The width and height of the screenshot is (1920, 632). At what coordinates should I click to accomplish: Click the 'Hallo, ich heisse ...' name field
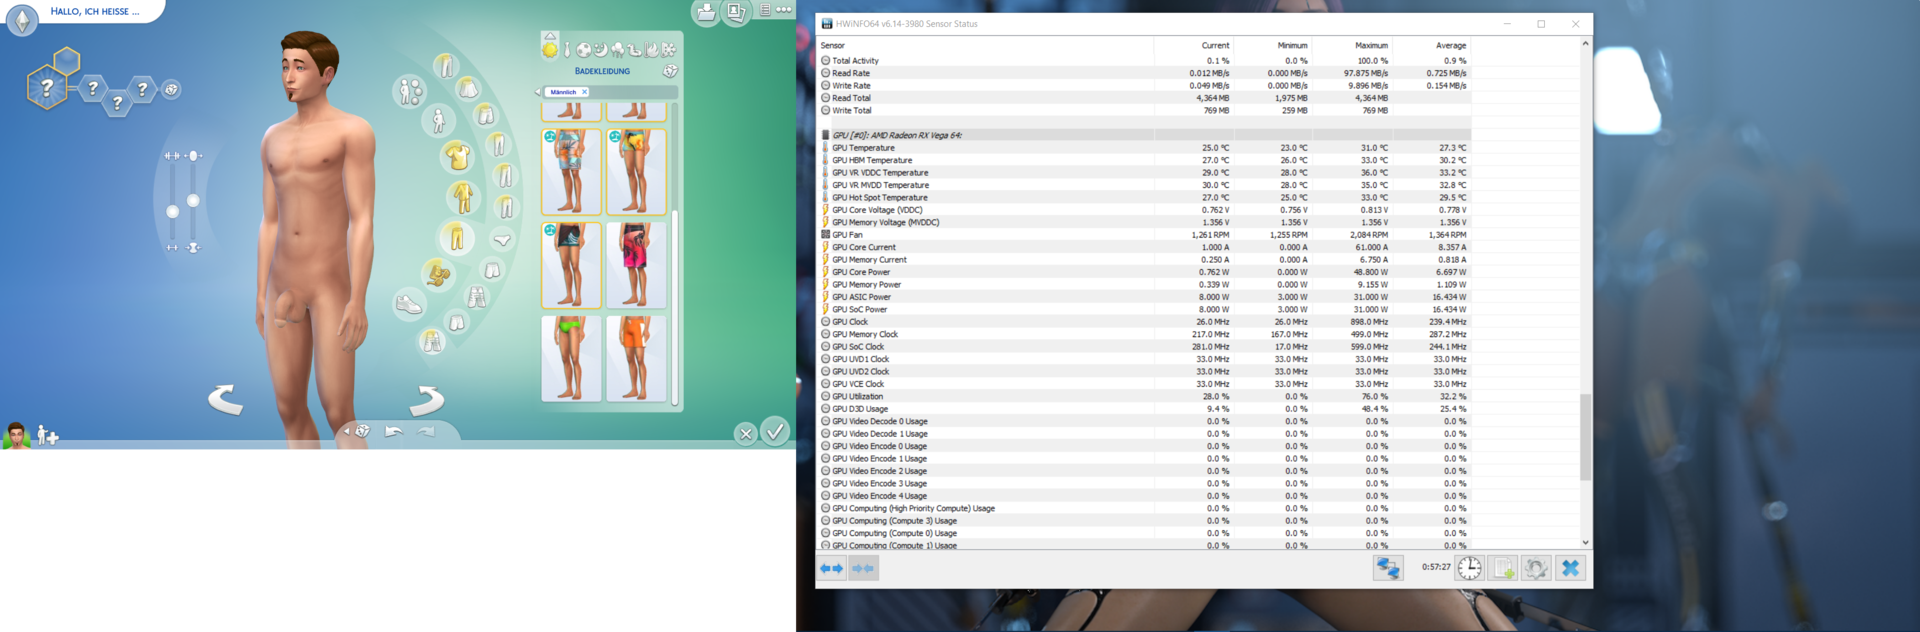point(95,12)
